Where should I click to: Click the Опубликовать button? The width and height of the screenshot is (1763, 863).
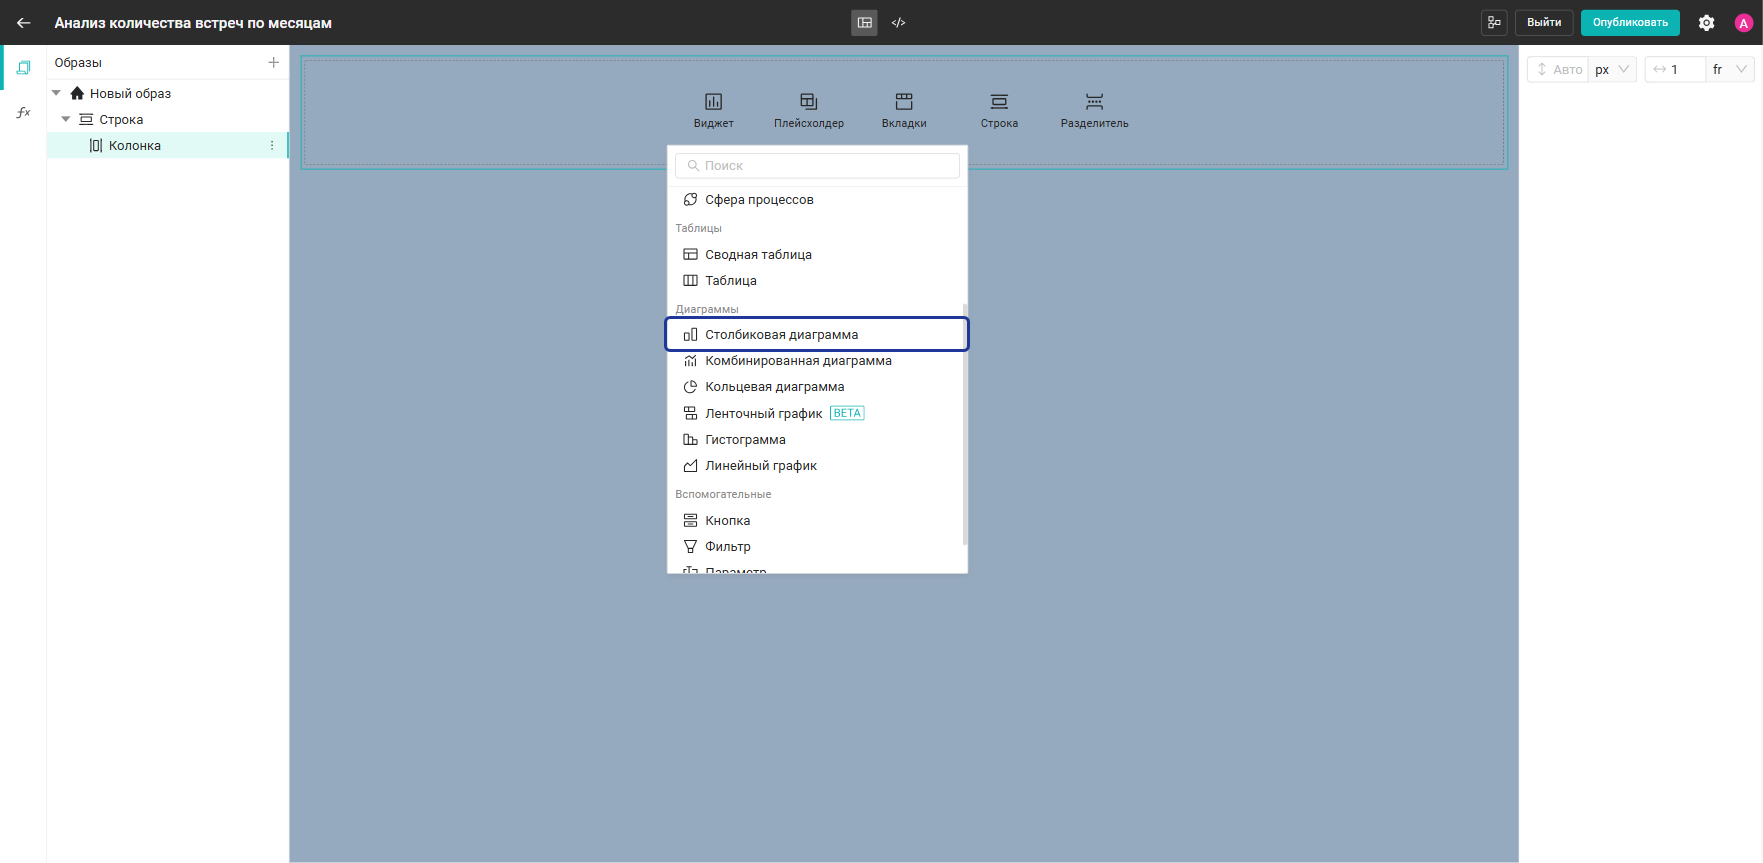coord(1630,22)
